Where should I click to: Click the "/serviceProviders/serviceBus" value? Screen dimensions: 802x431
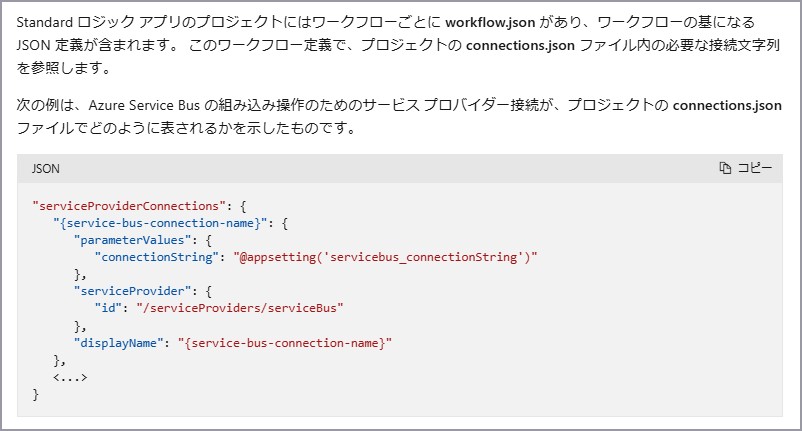[240, 308]
